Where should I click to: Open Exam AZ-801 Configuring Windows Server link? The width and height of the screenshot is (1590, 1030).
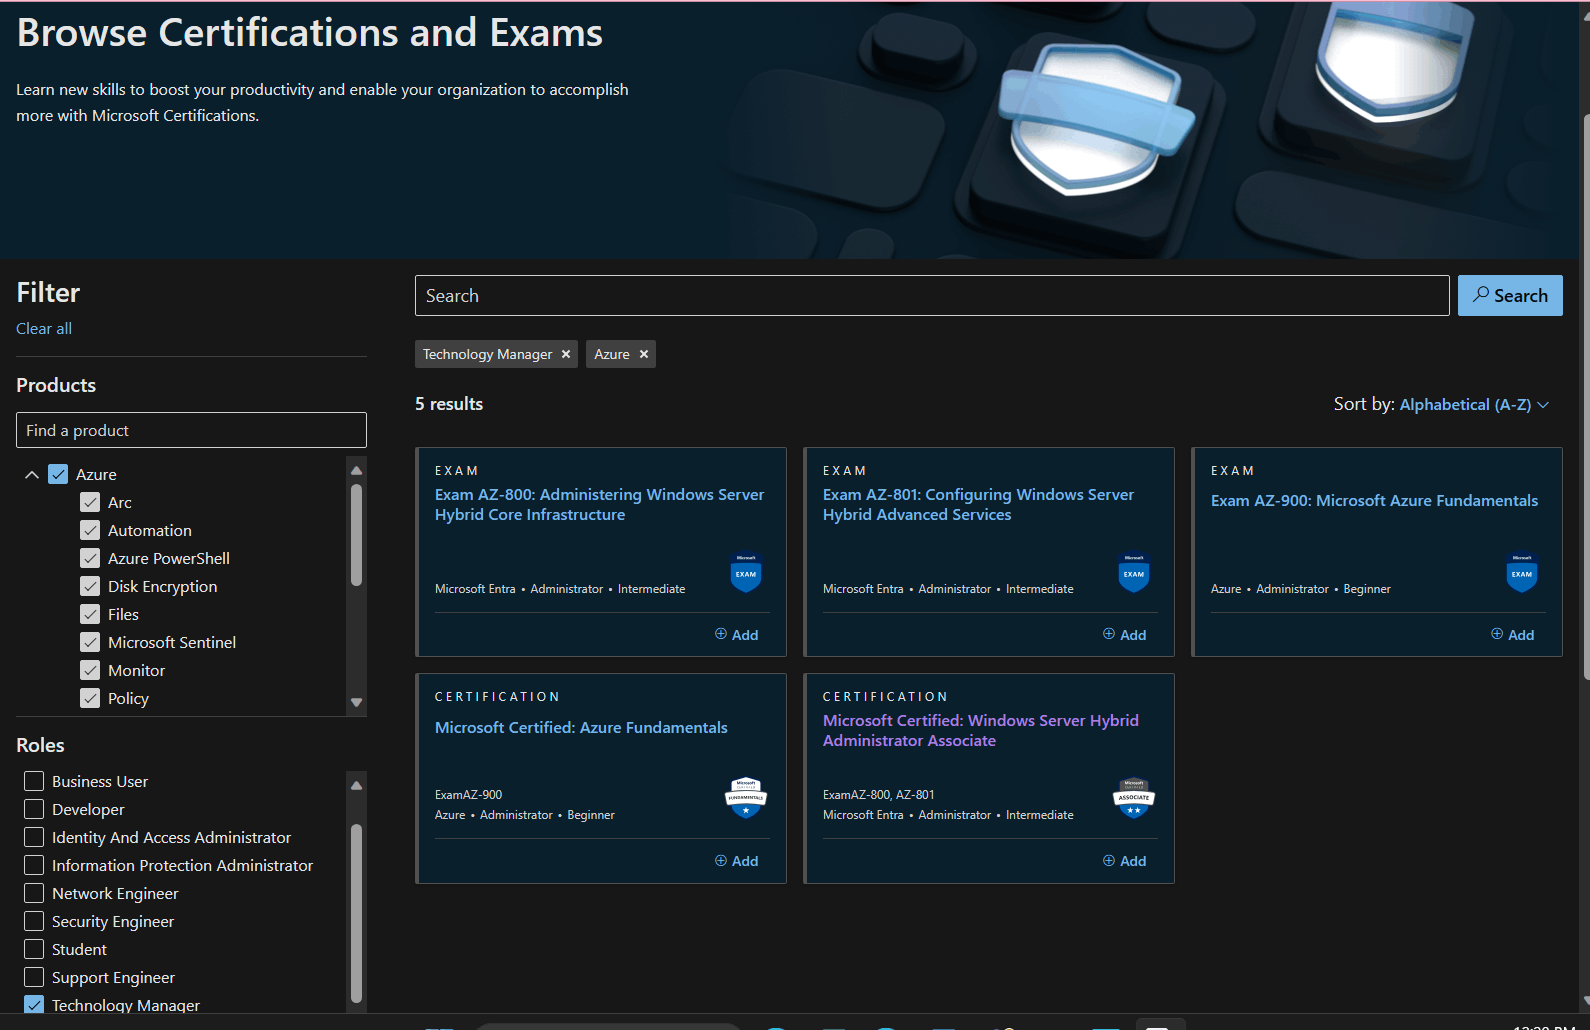[x=978, y=505]
